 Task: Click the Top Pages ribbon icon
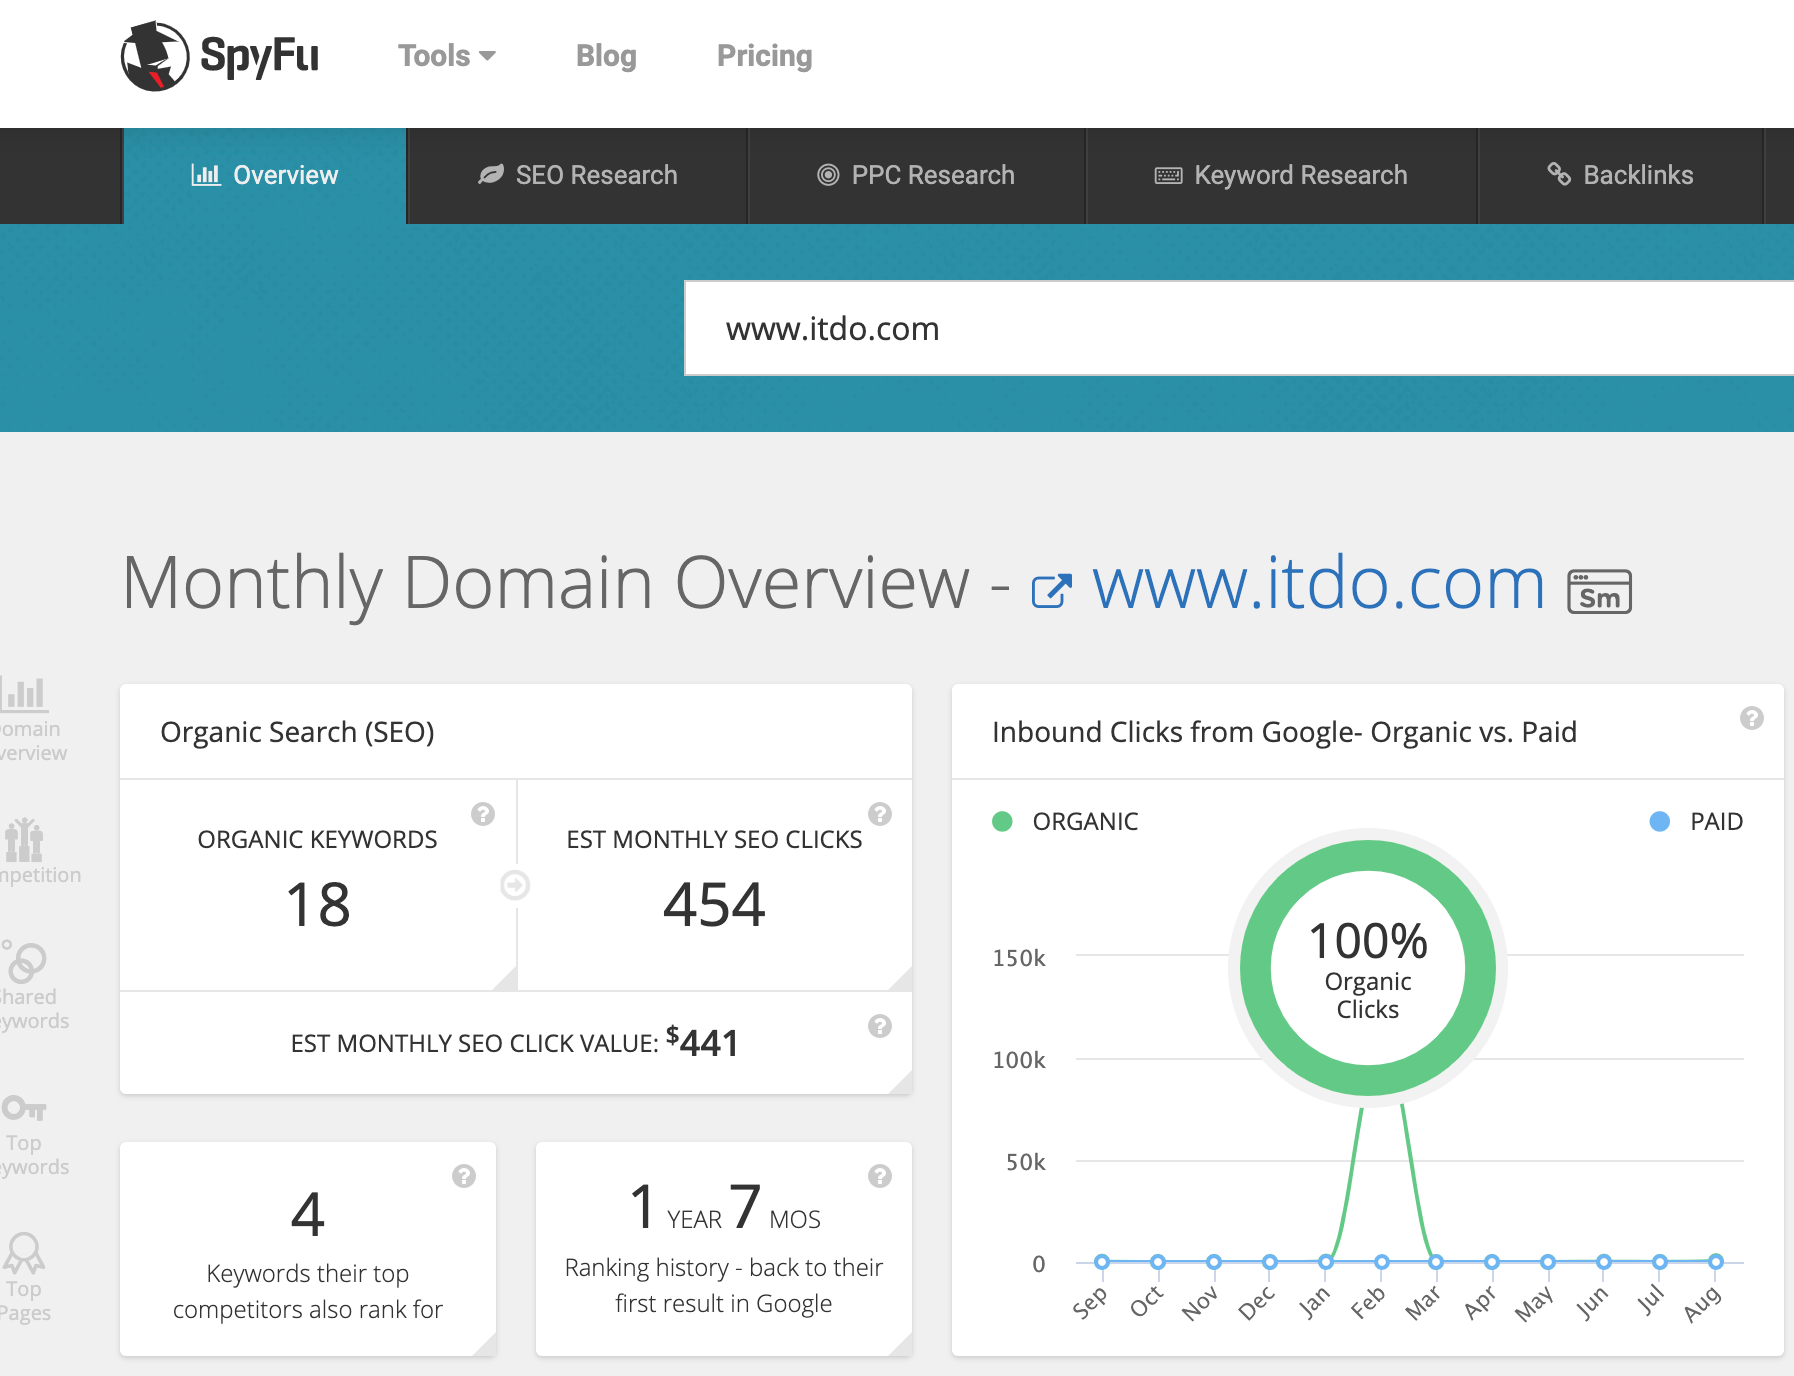pyautogui.click(x=24, y=1253)
